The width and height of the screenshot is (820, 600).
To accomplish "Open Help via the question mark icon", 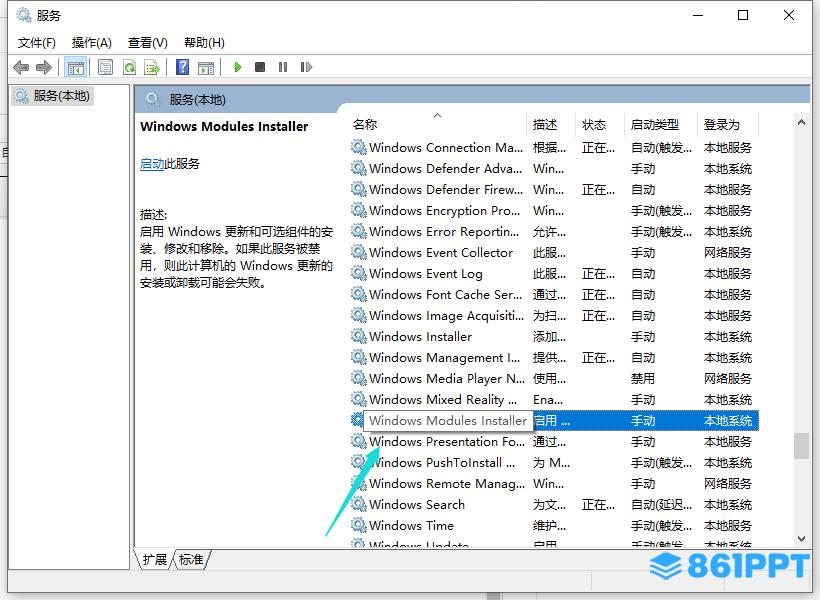I will tap(183, 67).
